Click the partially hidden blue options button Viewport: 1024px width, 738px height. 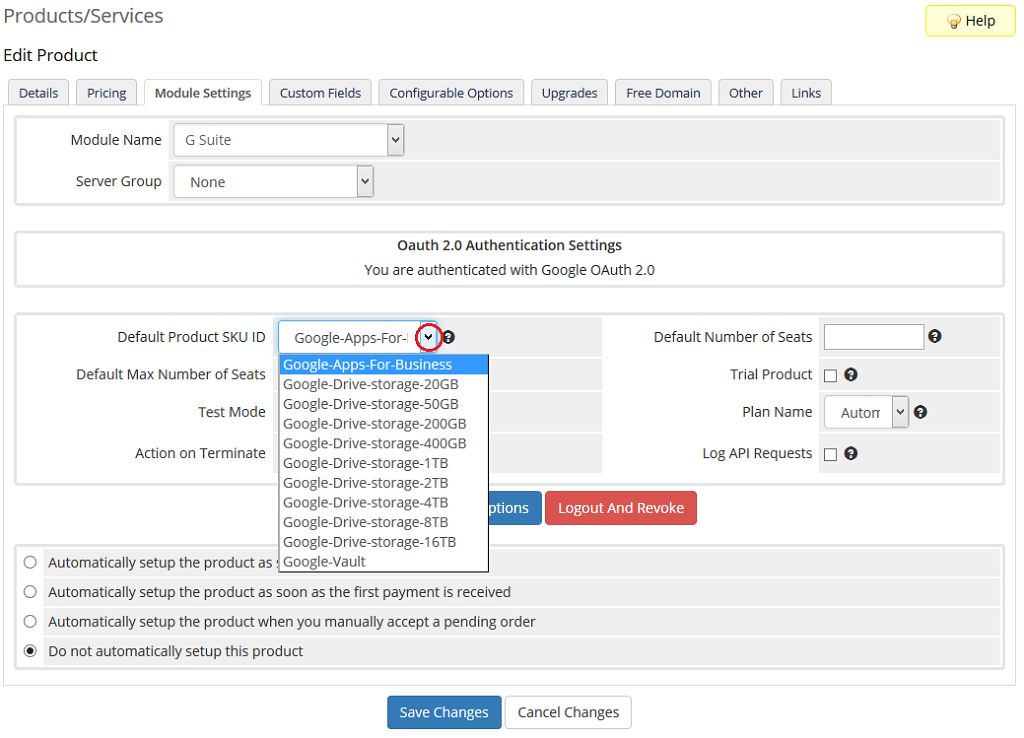pyautogui.click(x=515, y=508)
